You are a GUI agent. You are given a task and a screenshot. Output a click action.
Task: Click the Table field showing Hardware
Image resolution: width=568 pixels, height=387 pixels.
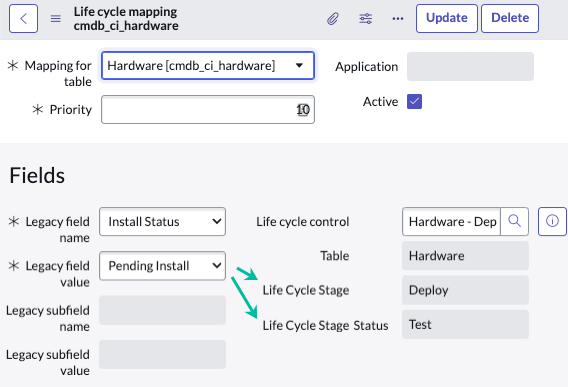(465, 256)
